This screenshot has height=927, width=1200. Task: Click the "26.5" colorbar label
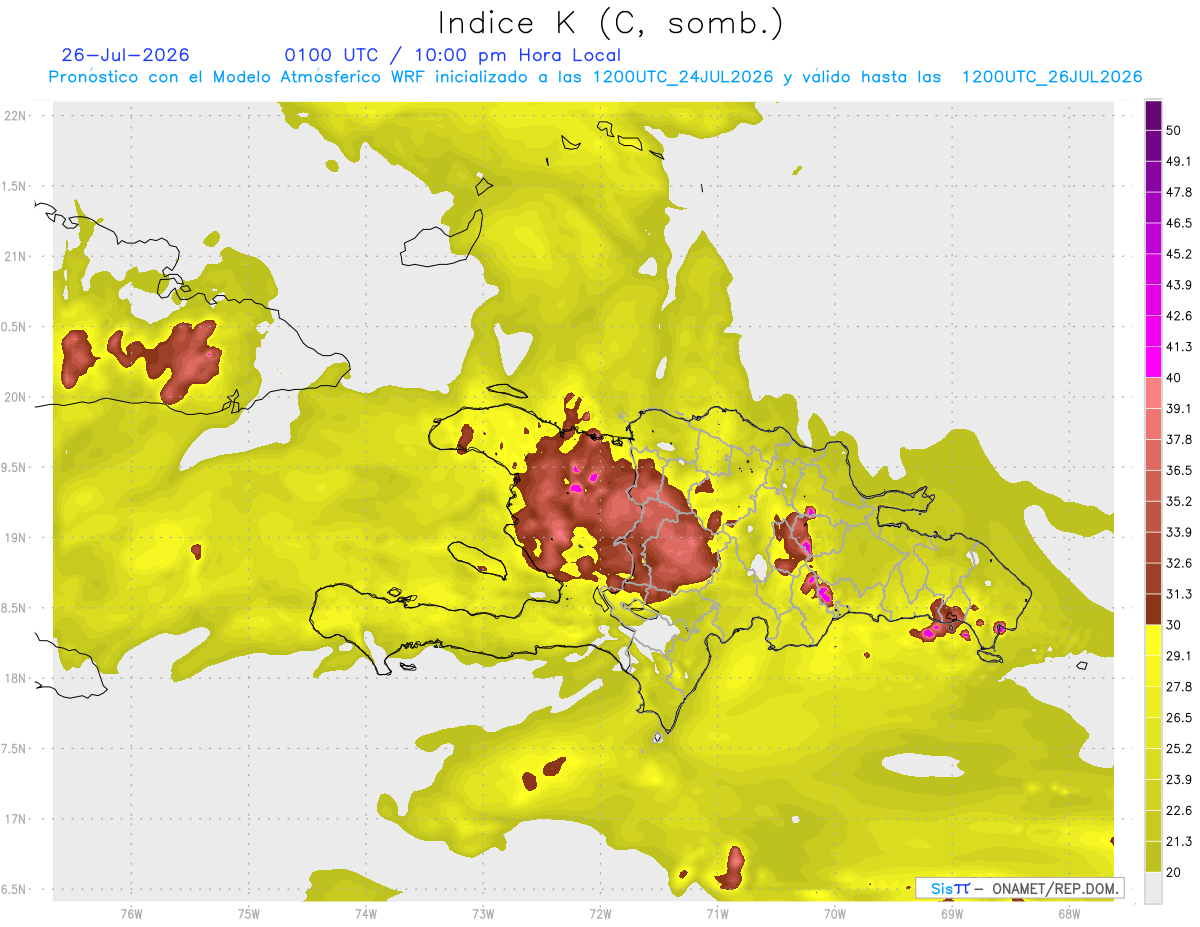(1179, 717)
